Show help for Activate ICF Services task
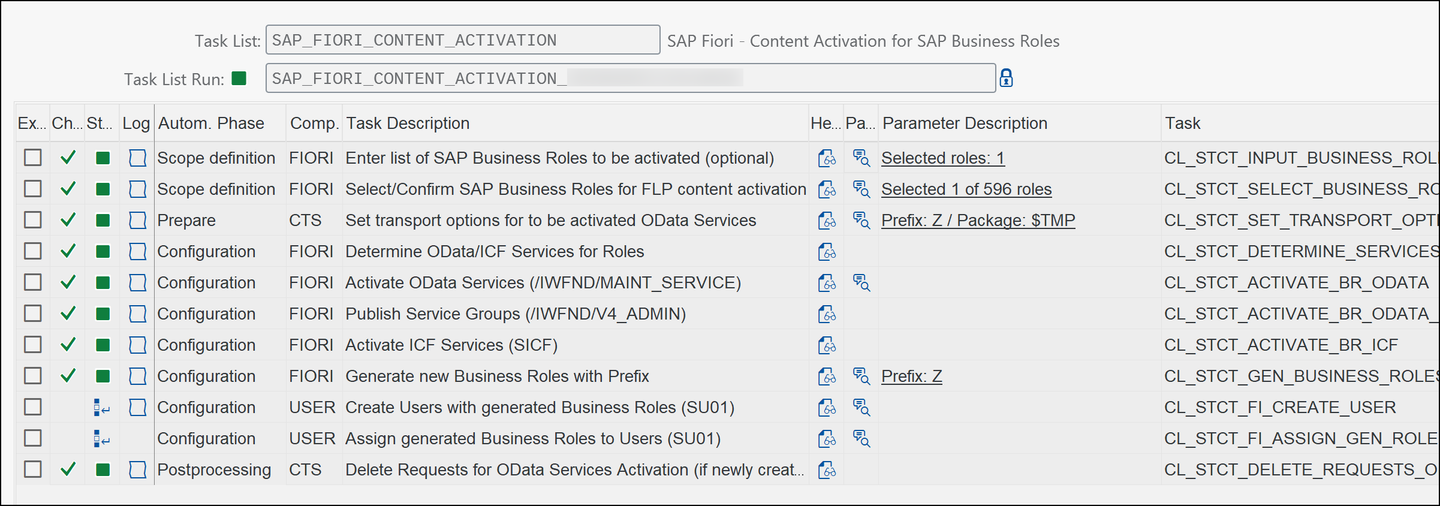 pyautogui.click(x=826, y=345)
